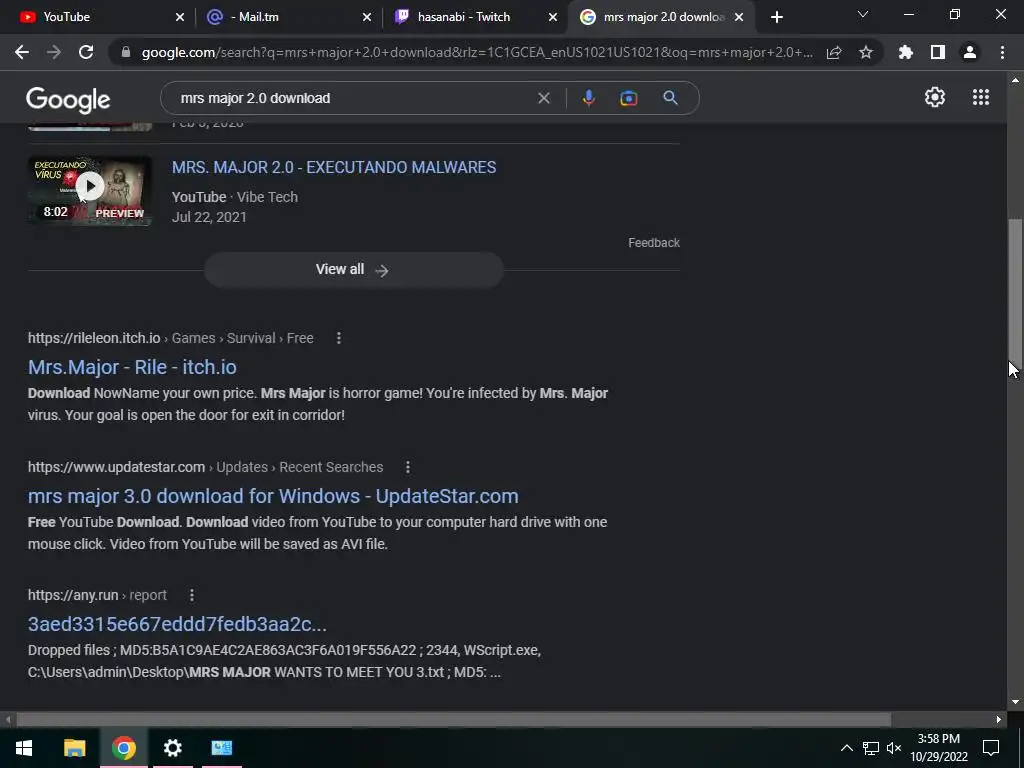Open a new browser tab
Viewport: 1024px width, 768px height.
776,17
